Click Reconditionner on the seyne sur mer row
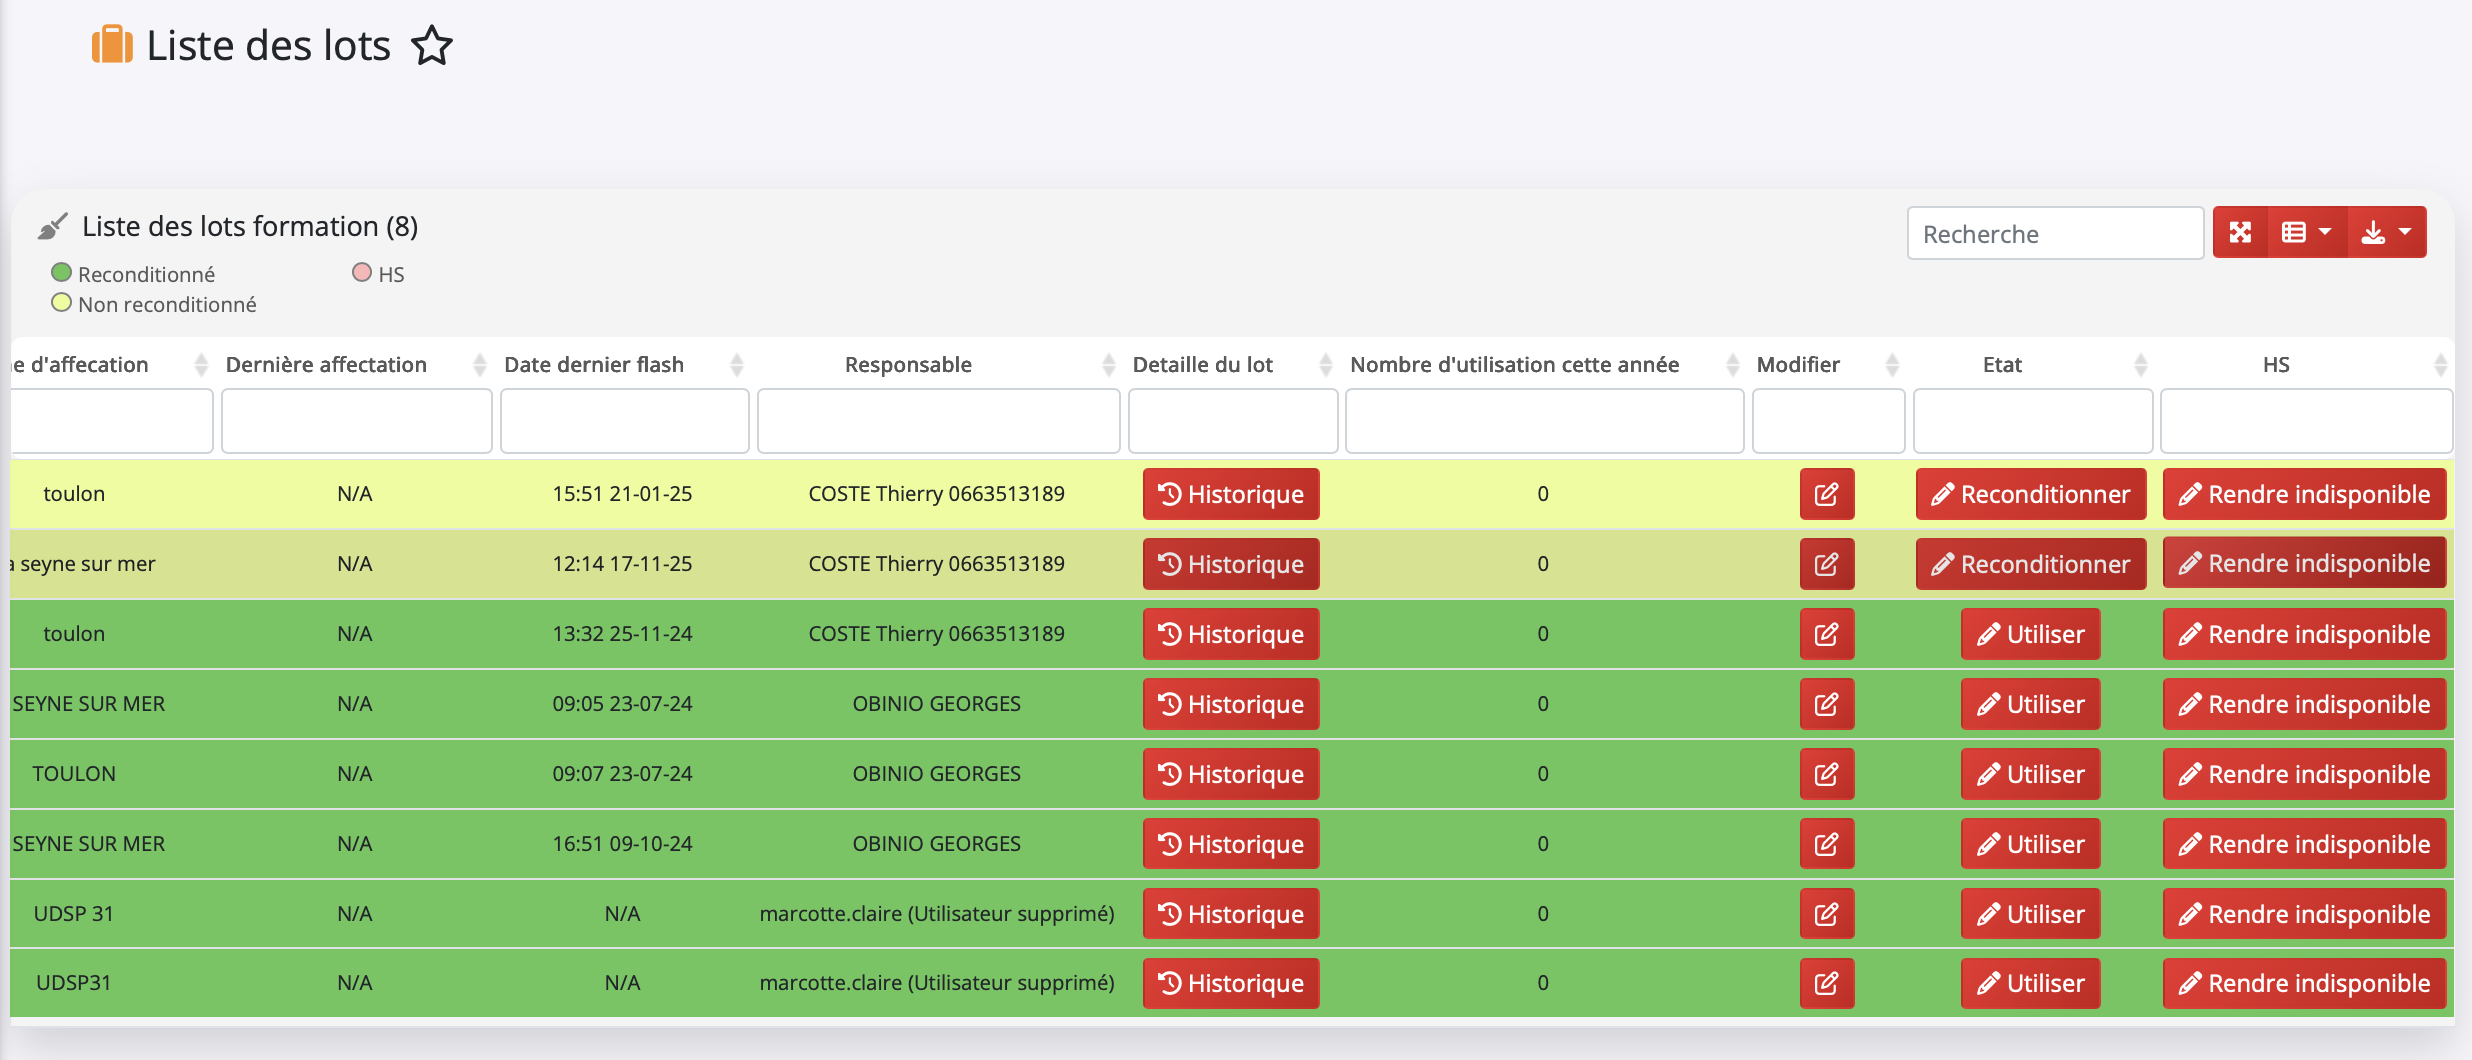Viewport: 2472px width, 1060px height. 2030,564
